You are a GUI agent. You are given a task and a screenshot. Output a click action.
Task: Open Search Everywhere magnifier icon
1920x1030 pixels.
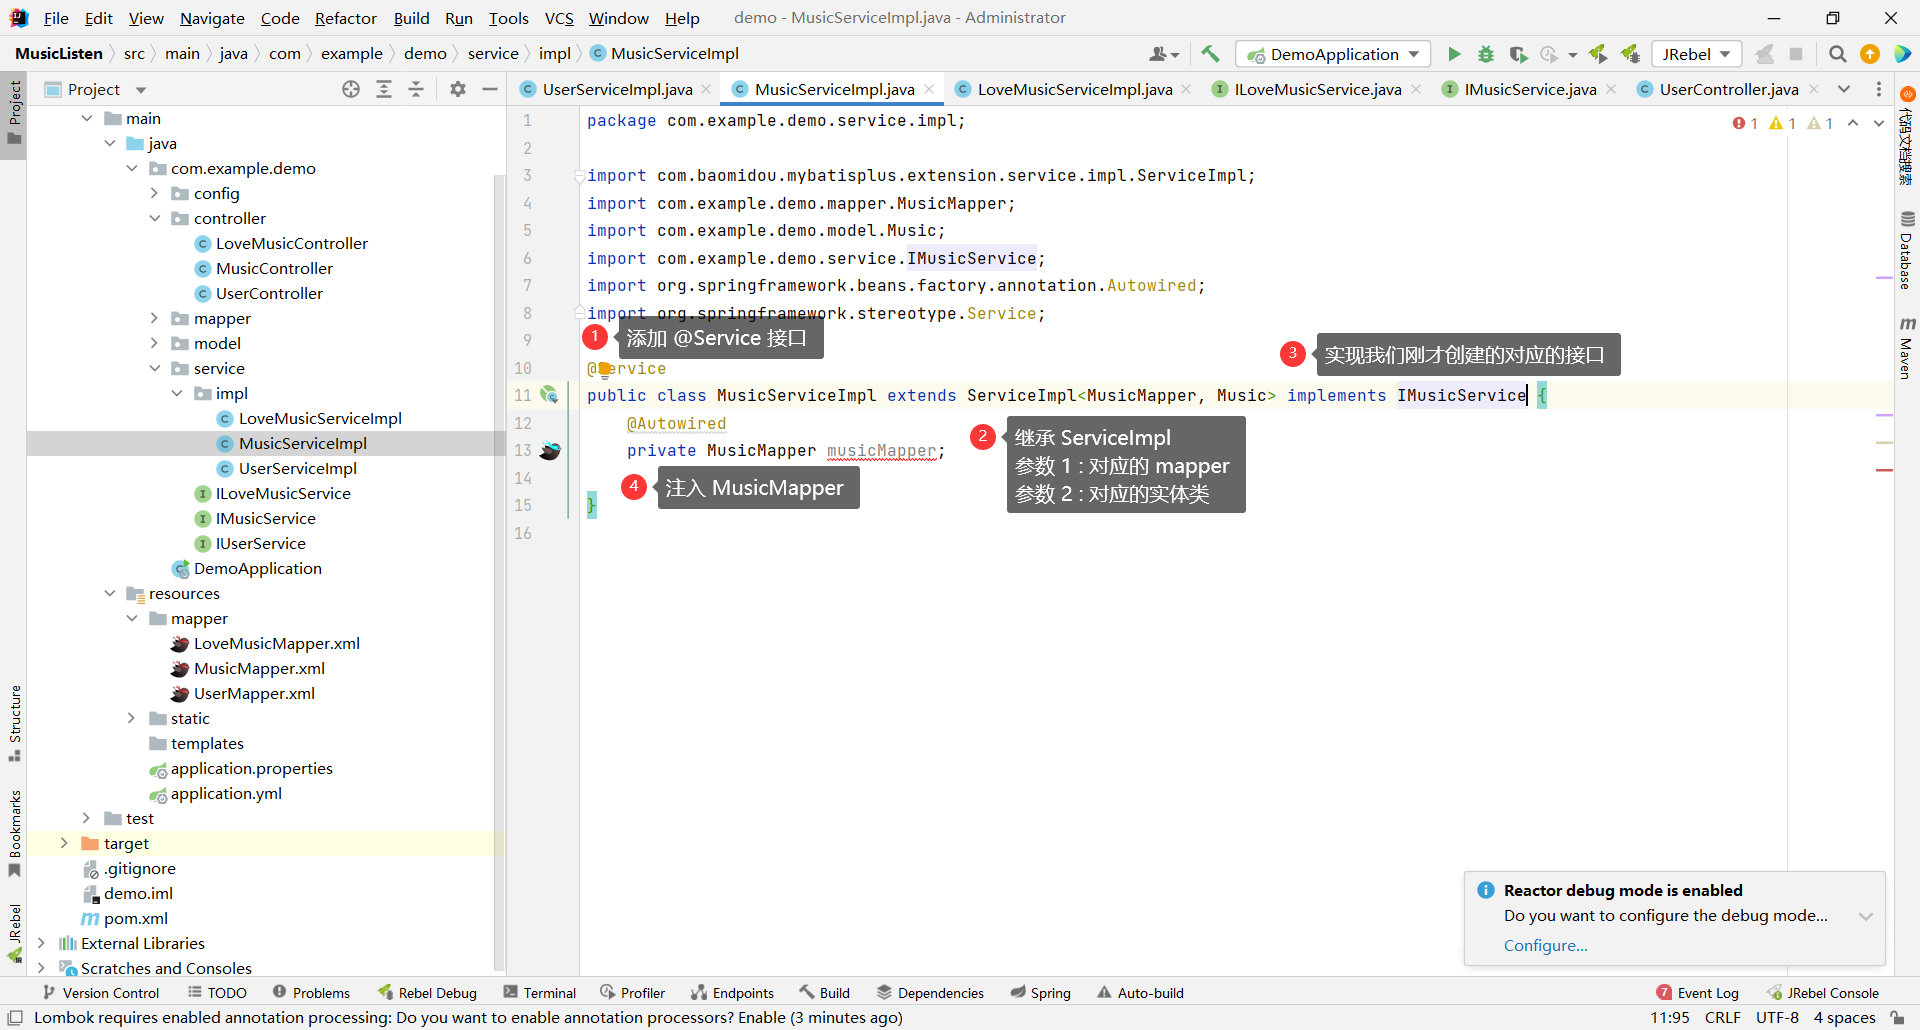(x=1837, y=54)
